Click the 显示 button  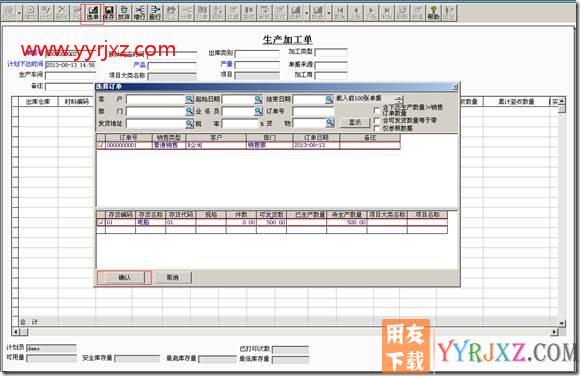pos(355,122)
